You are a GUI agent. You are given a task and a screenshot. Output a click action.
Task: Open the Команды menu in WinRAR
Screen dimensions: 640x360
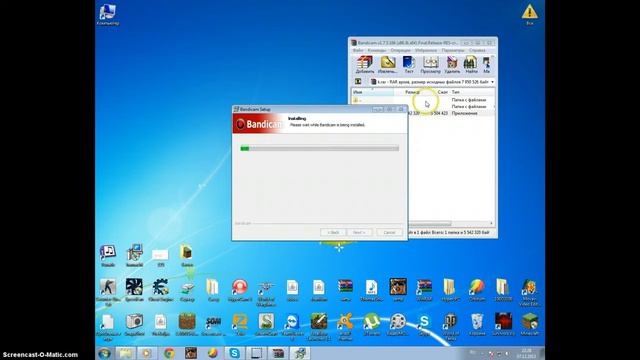pos(377,50)
